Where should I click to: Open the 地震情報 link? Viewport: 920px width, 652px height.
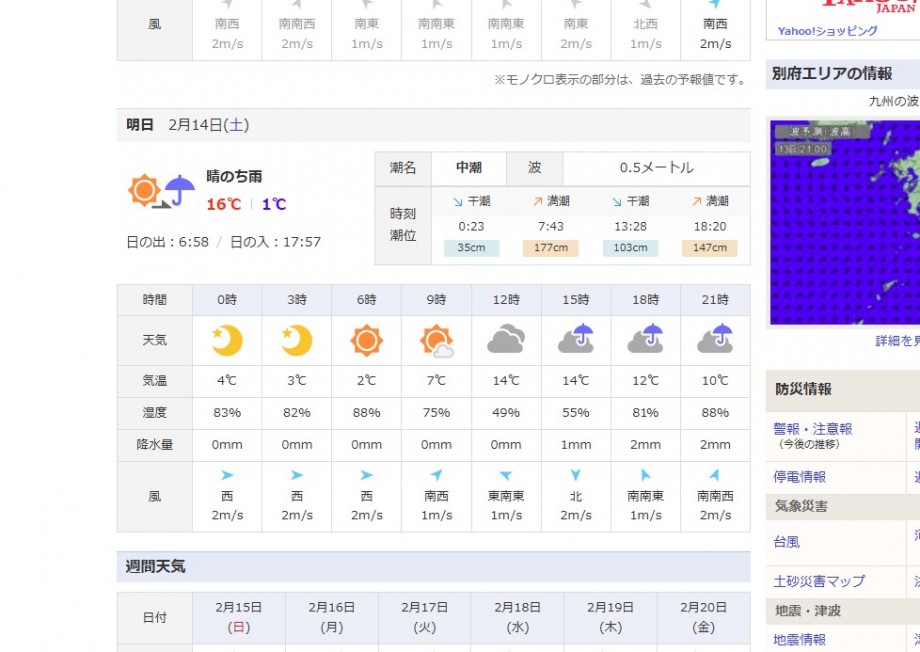pos(800,639)
